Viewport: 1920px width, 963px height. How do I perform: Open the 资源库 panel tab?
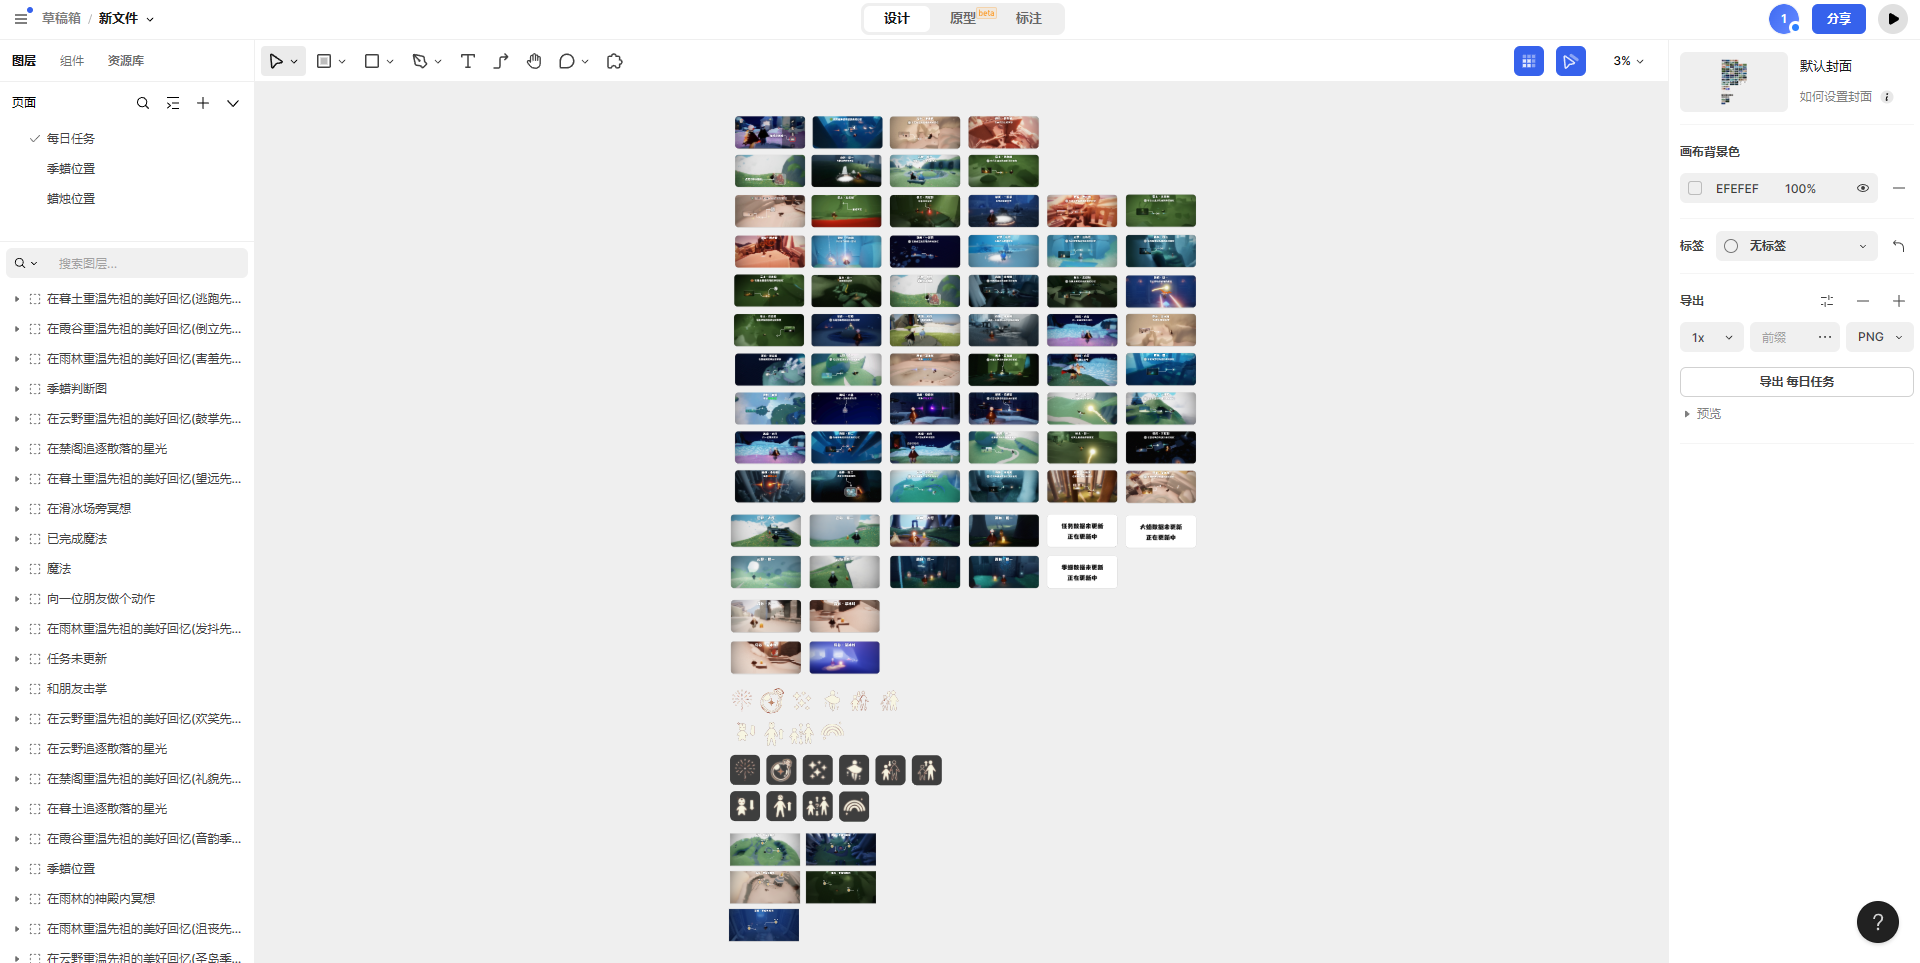(x=126, y=61)
